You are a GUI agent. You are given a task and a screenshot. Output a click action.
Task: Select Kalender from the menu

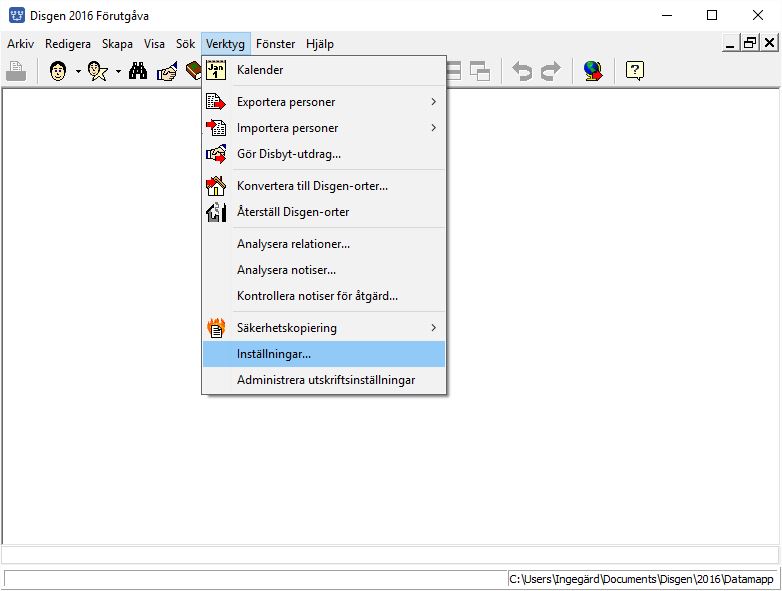tap(324, 70)
